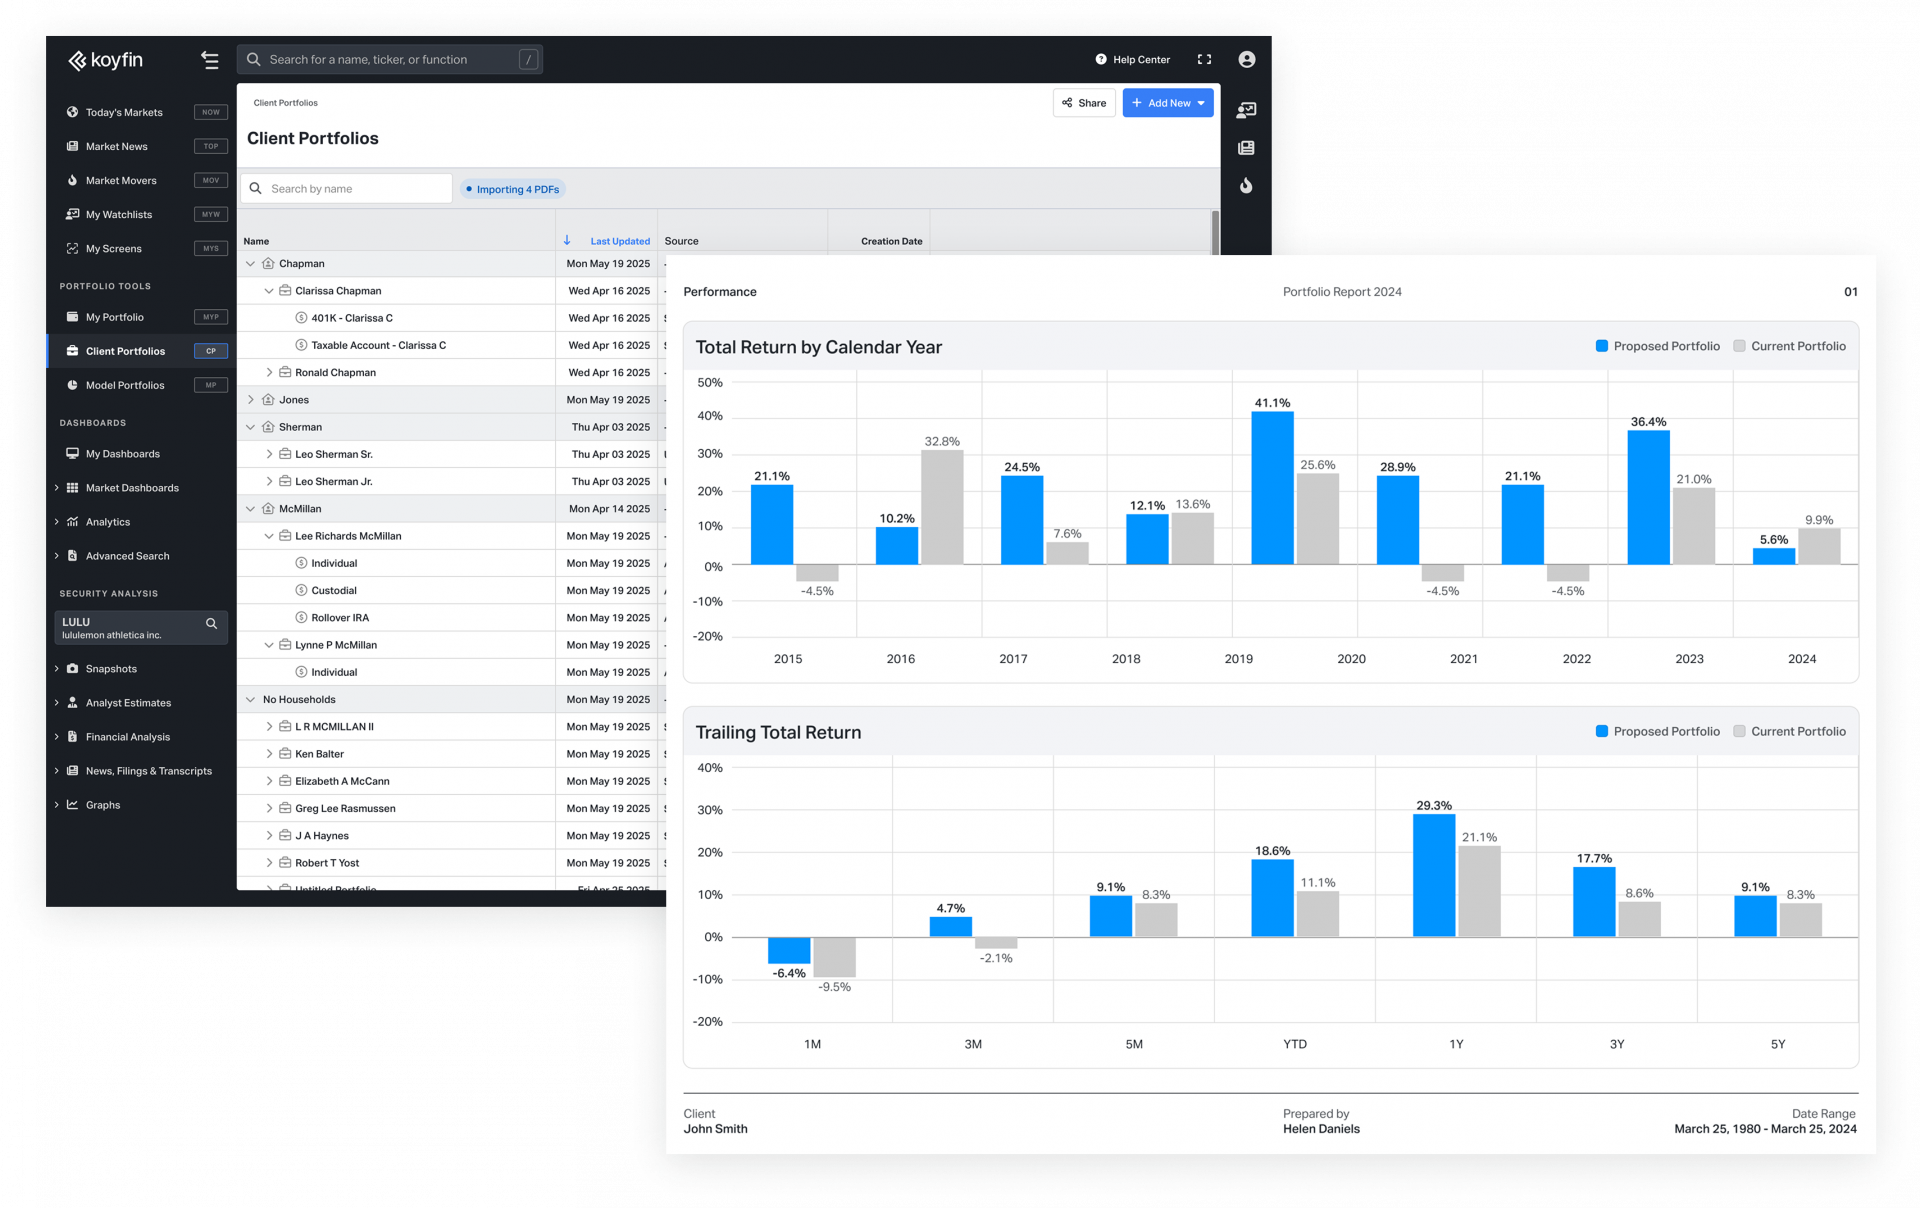Open My Portfolio under Portfolio Tools
The width and height of the screenshot is (1920, 1208).
pos(113,317)
